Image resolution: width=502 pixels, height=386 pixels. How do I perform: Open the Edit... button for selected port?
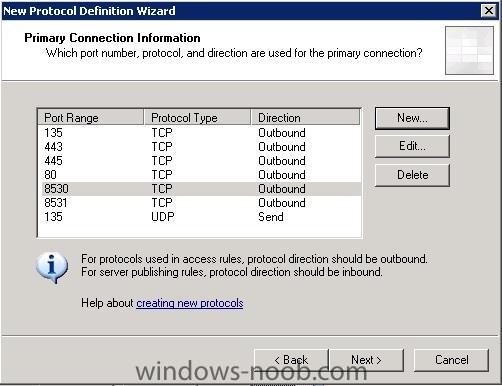(412, 146)
